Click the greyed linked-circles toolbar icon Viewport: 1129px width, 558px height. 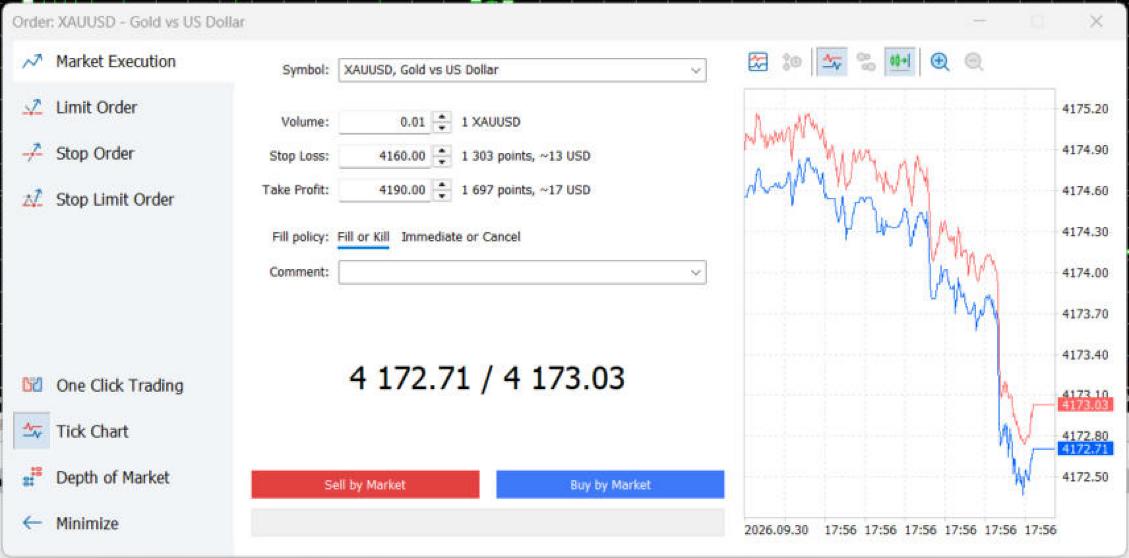click(866, 62)
